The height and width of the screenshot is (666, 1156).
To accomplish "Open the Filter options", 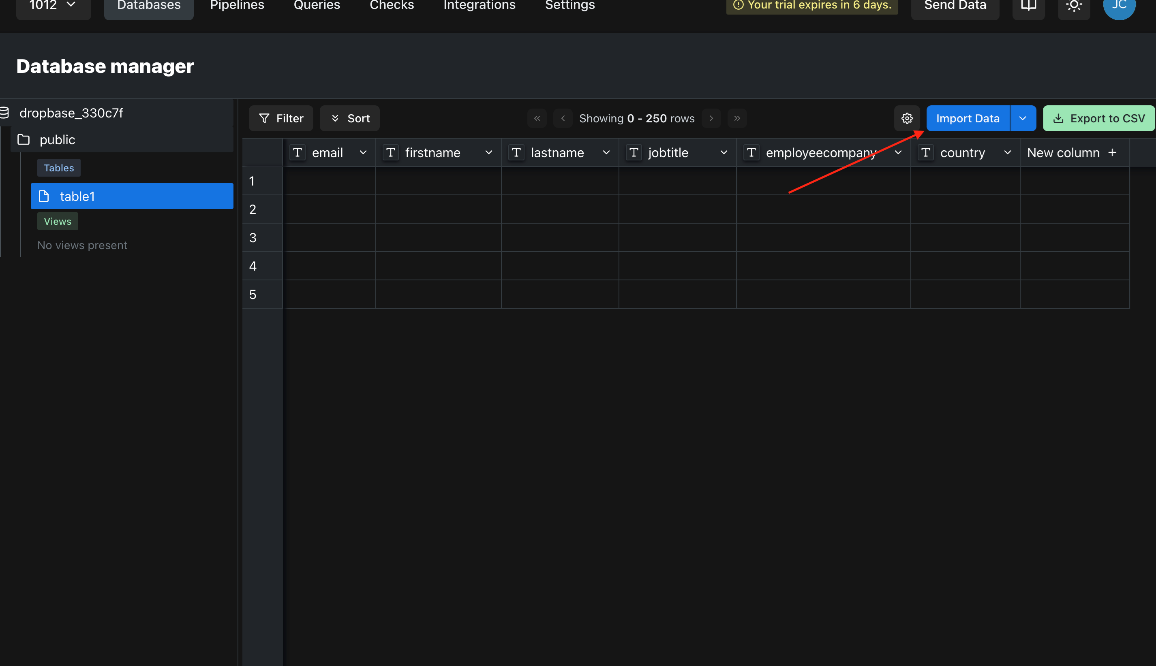I will (x=281, y=118).
